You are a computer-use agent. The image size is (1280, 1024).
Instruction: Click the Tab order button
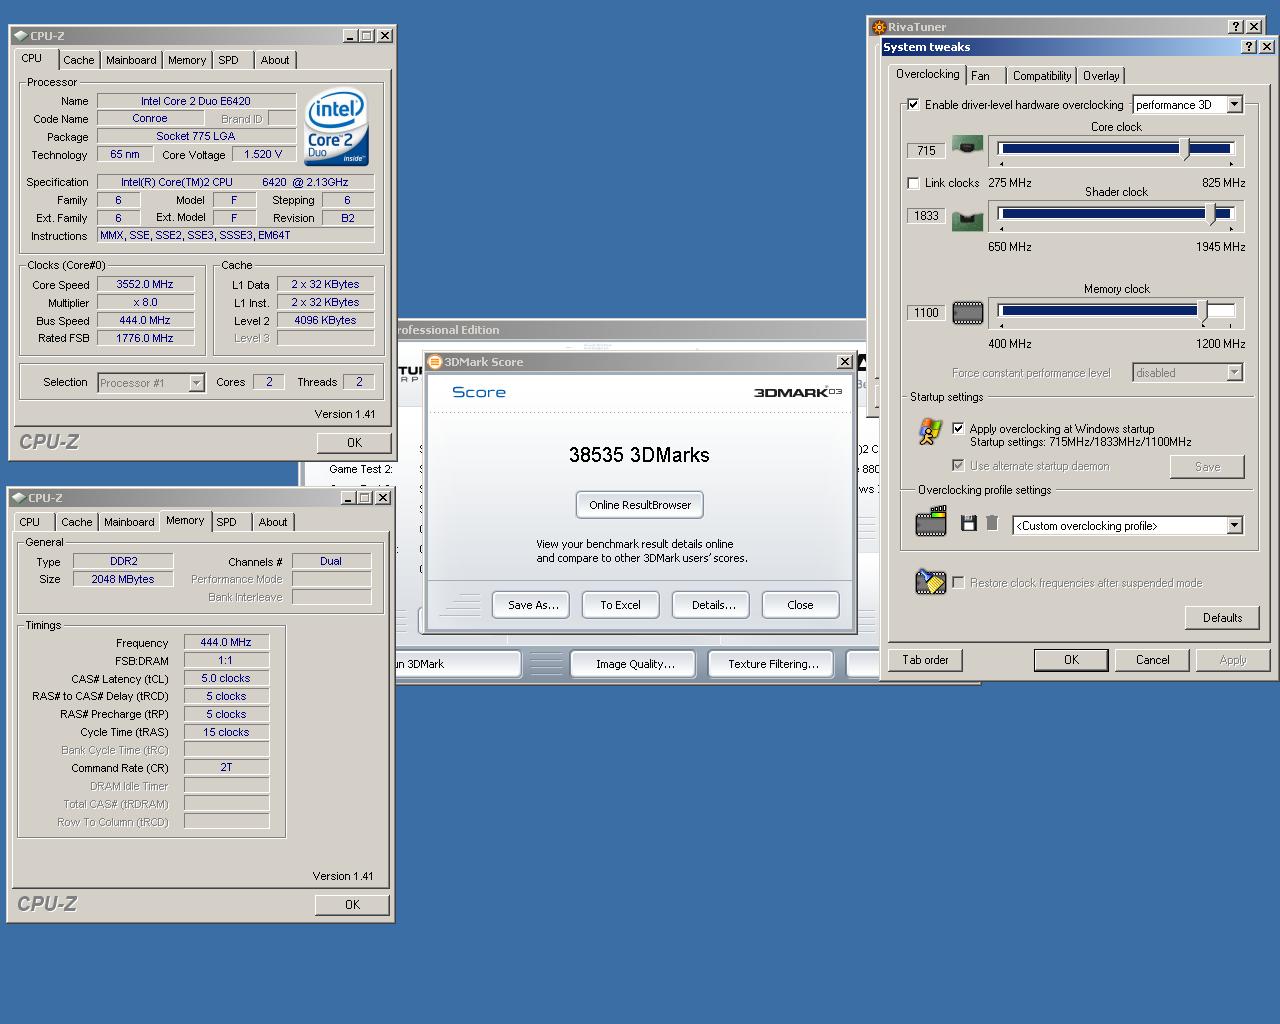[x=925, y=660]
